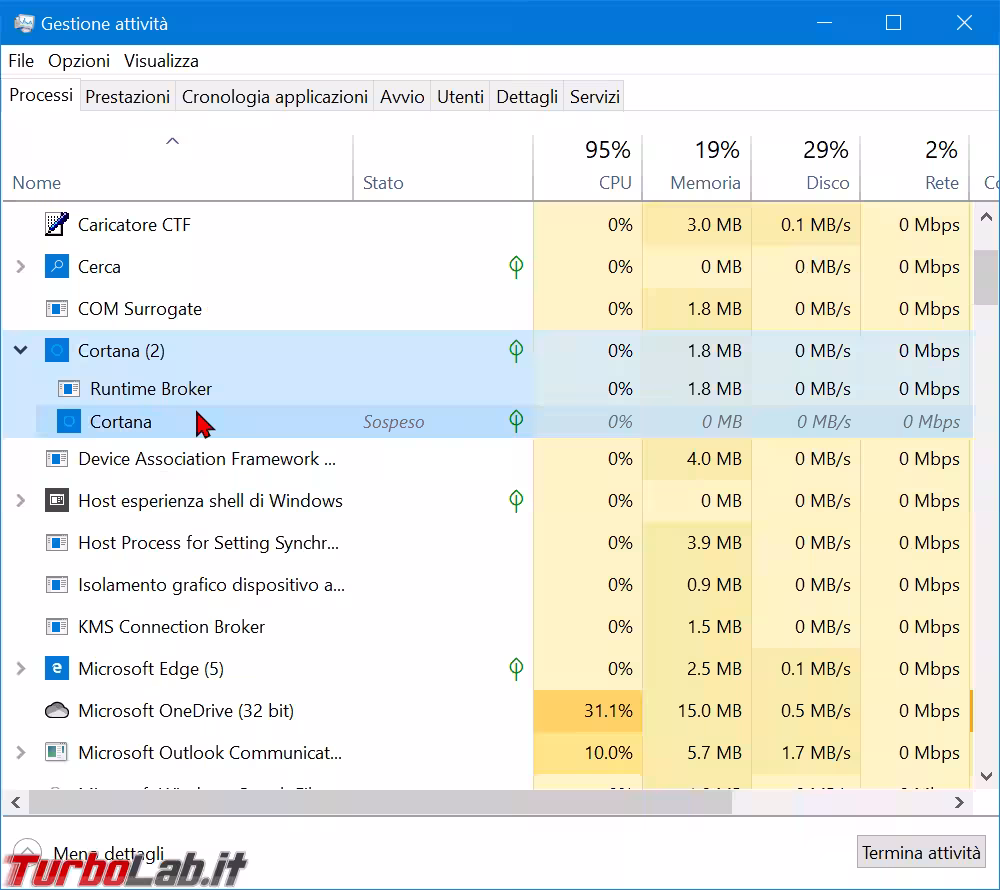Click the Cerca magnifier icon

(x=57, y=267)
